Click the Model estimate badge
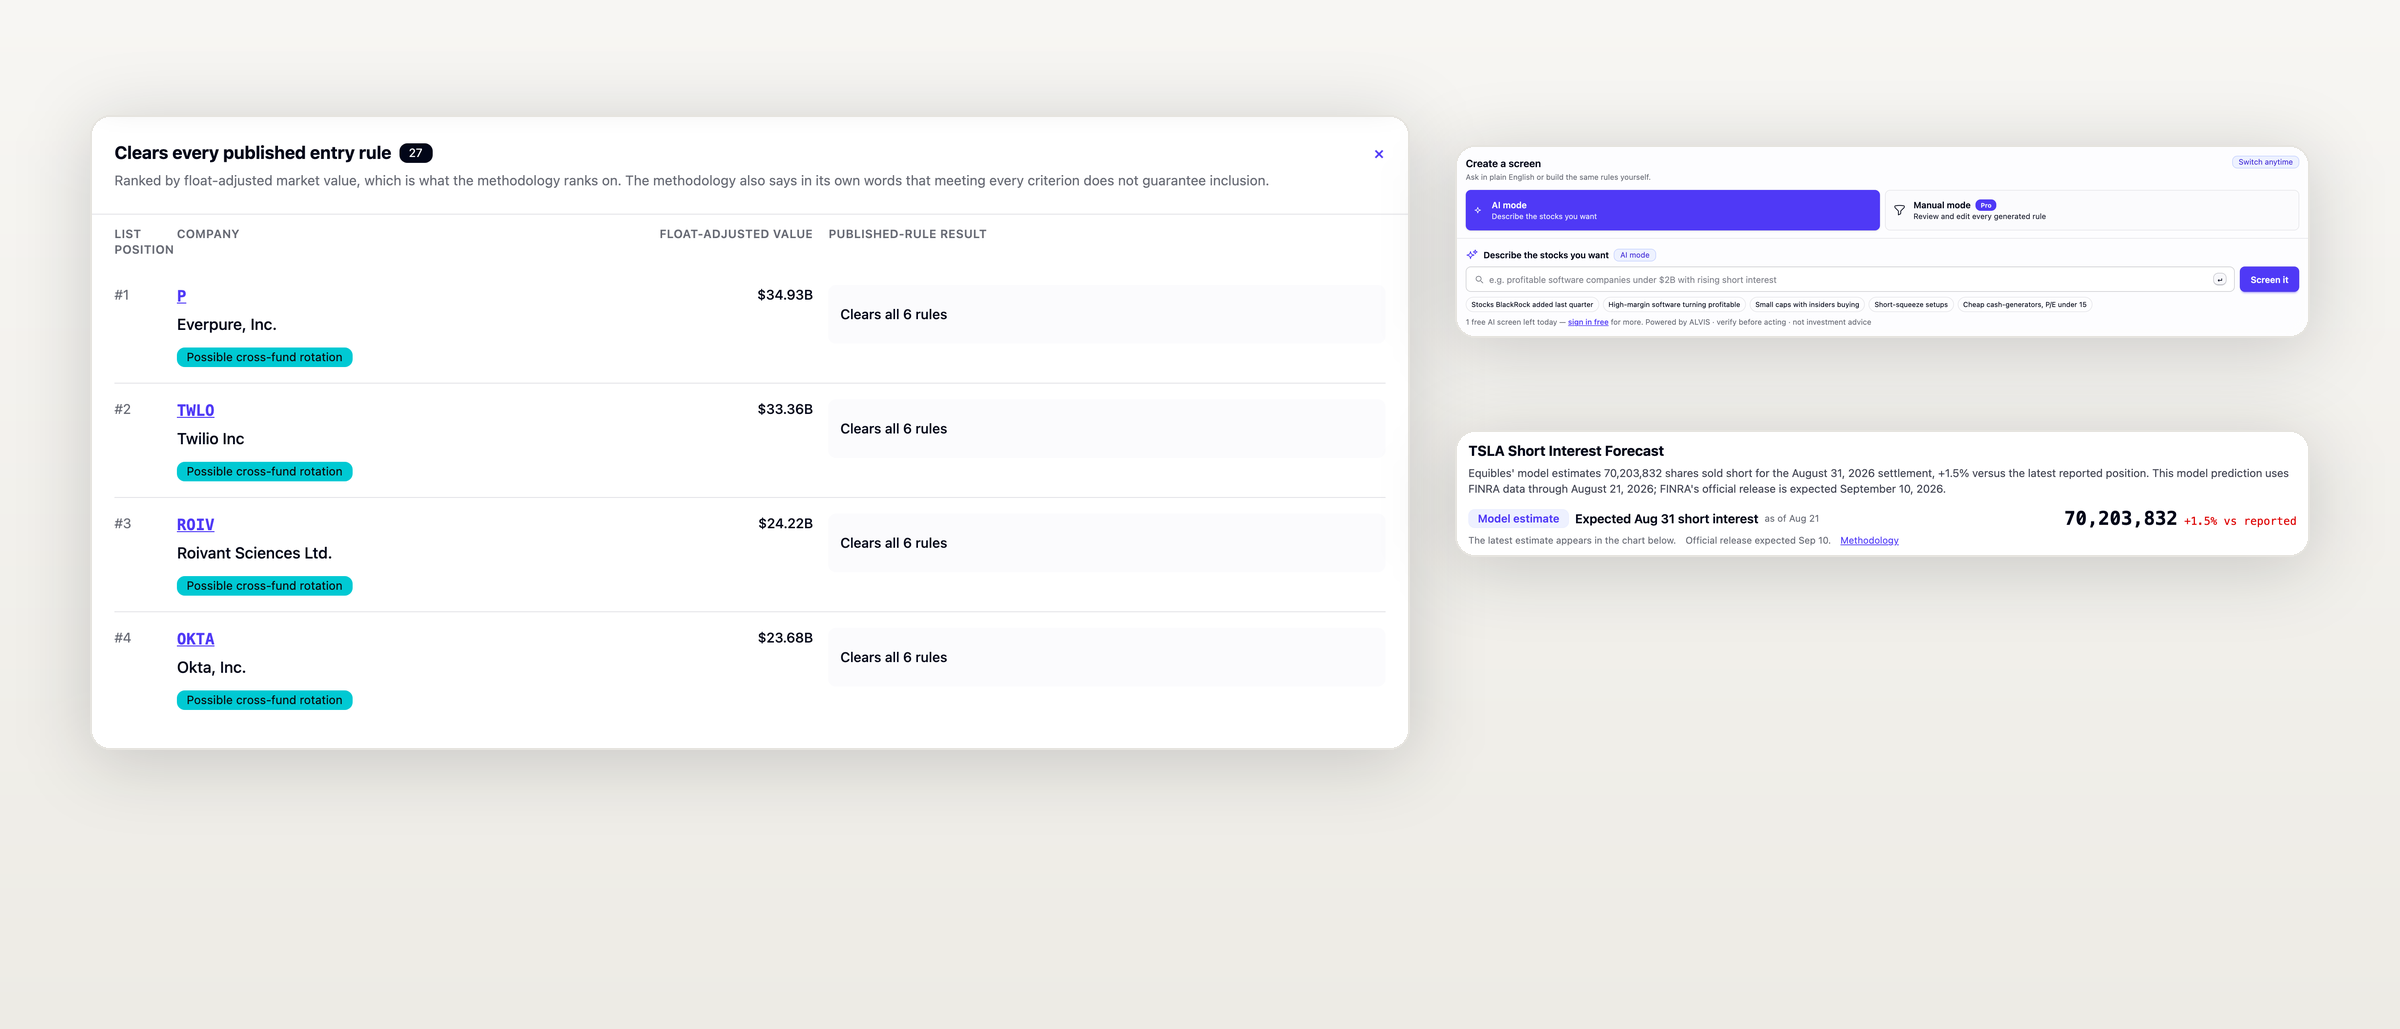Screen dimensions: 2400x1029 (x=1518, y=519)
